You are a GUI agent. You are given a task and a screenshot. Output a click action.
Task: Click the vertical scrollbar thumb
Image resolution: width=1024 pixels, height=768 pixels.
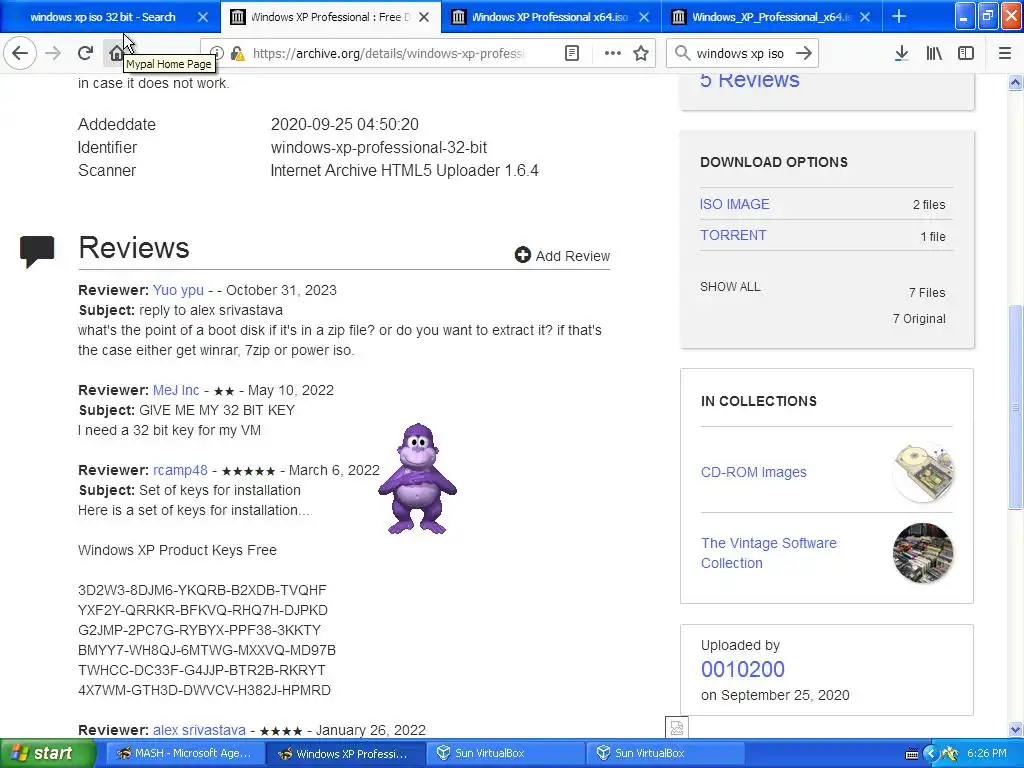click(x=1015, y=407)
